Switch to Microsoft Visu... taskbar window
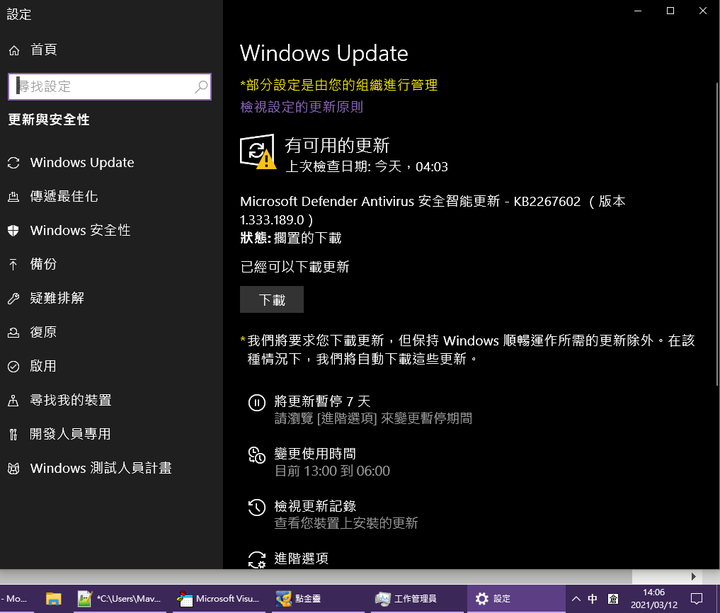This screenshot has width=720, height=613. coord(219,599)
